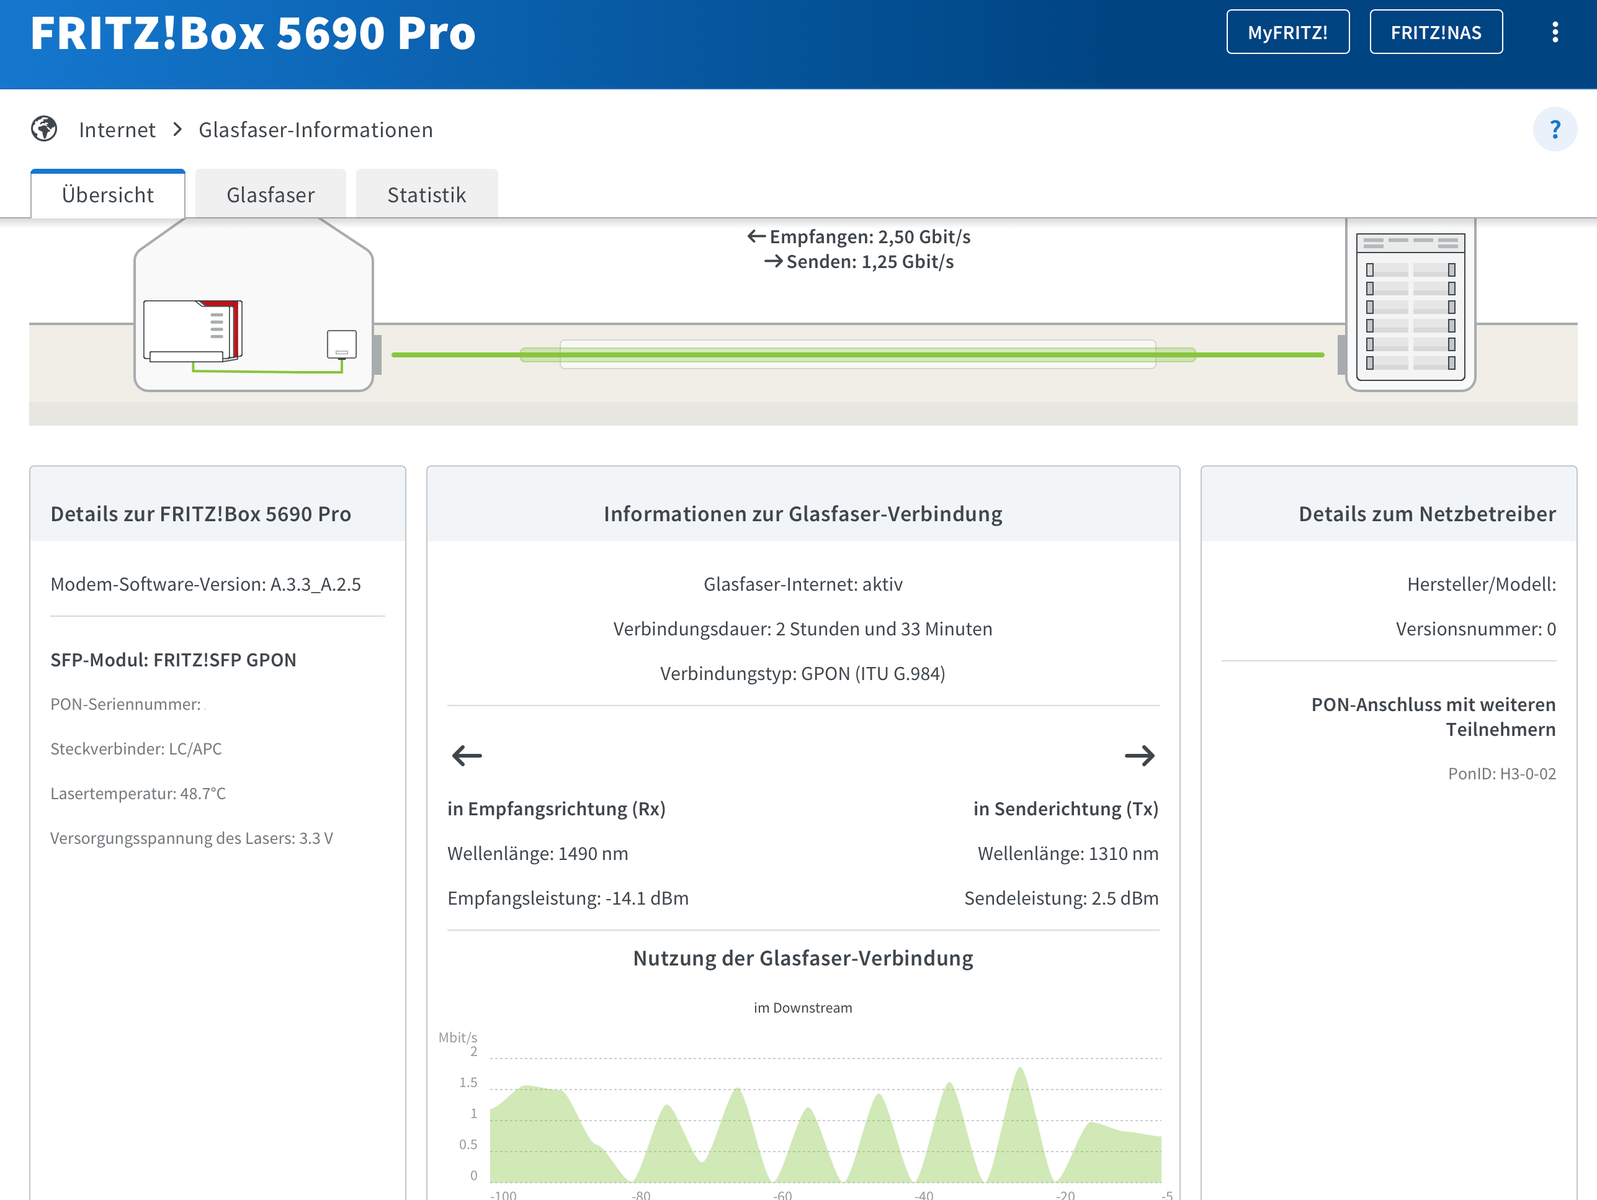Click the green fiber cable line

858,354
